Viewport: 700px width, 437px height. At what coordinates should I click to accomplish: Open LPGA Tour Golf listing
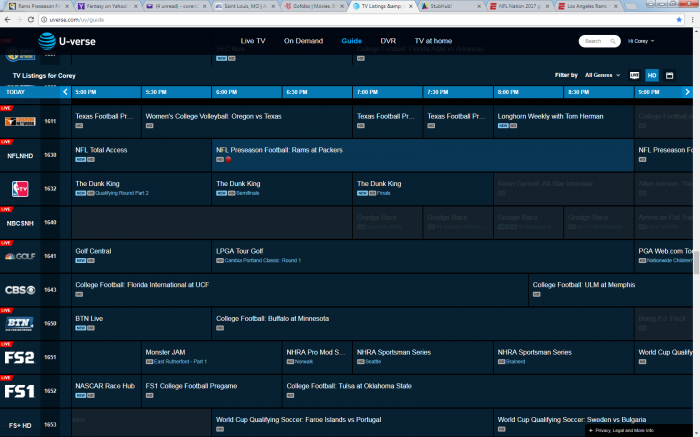pyautogui.click(x=422, y=256)
